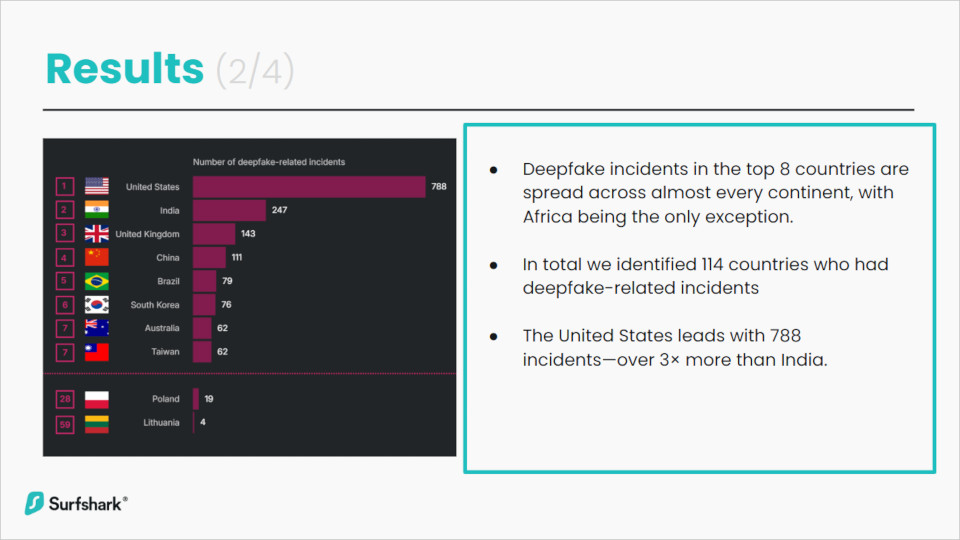Screen dimensions: 960x540
Task: Click rank badge 28 beside Poland
Action: coord(65,399)
